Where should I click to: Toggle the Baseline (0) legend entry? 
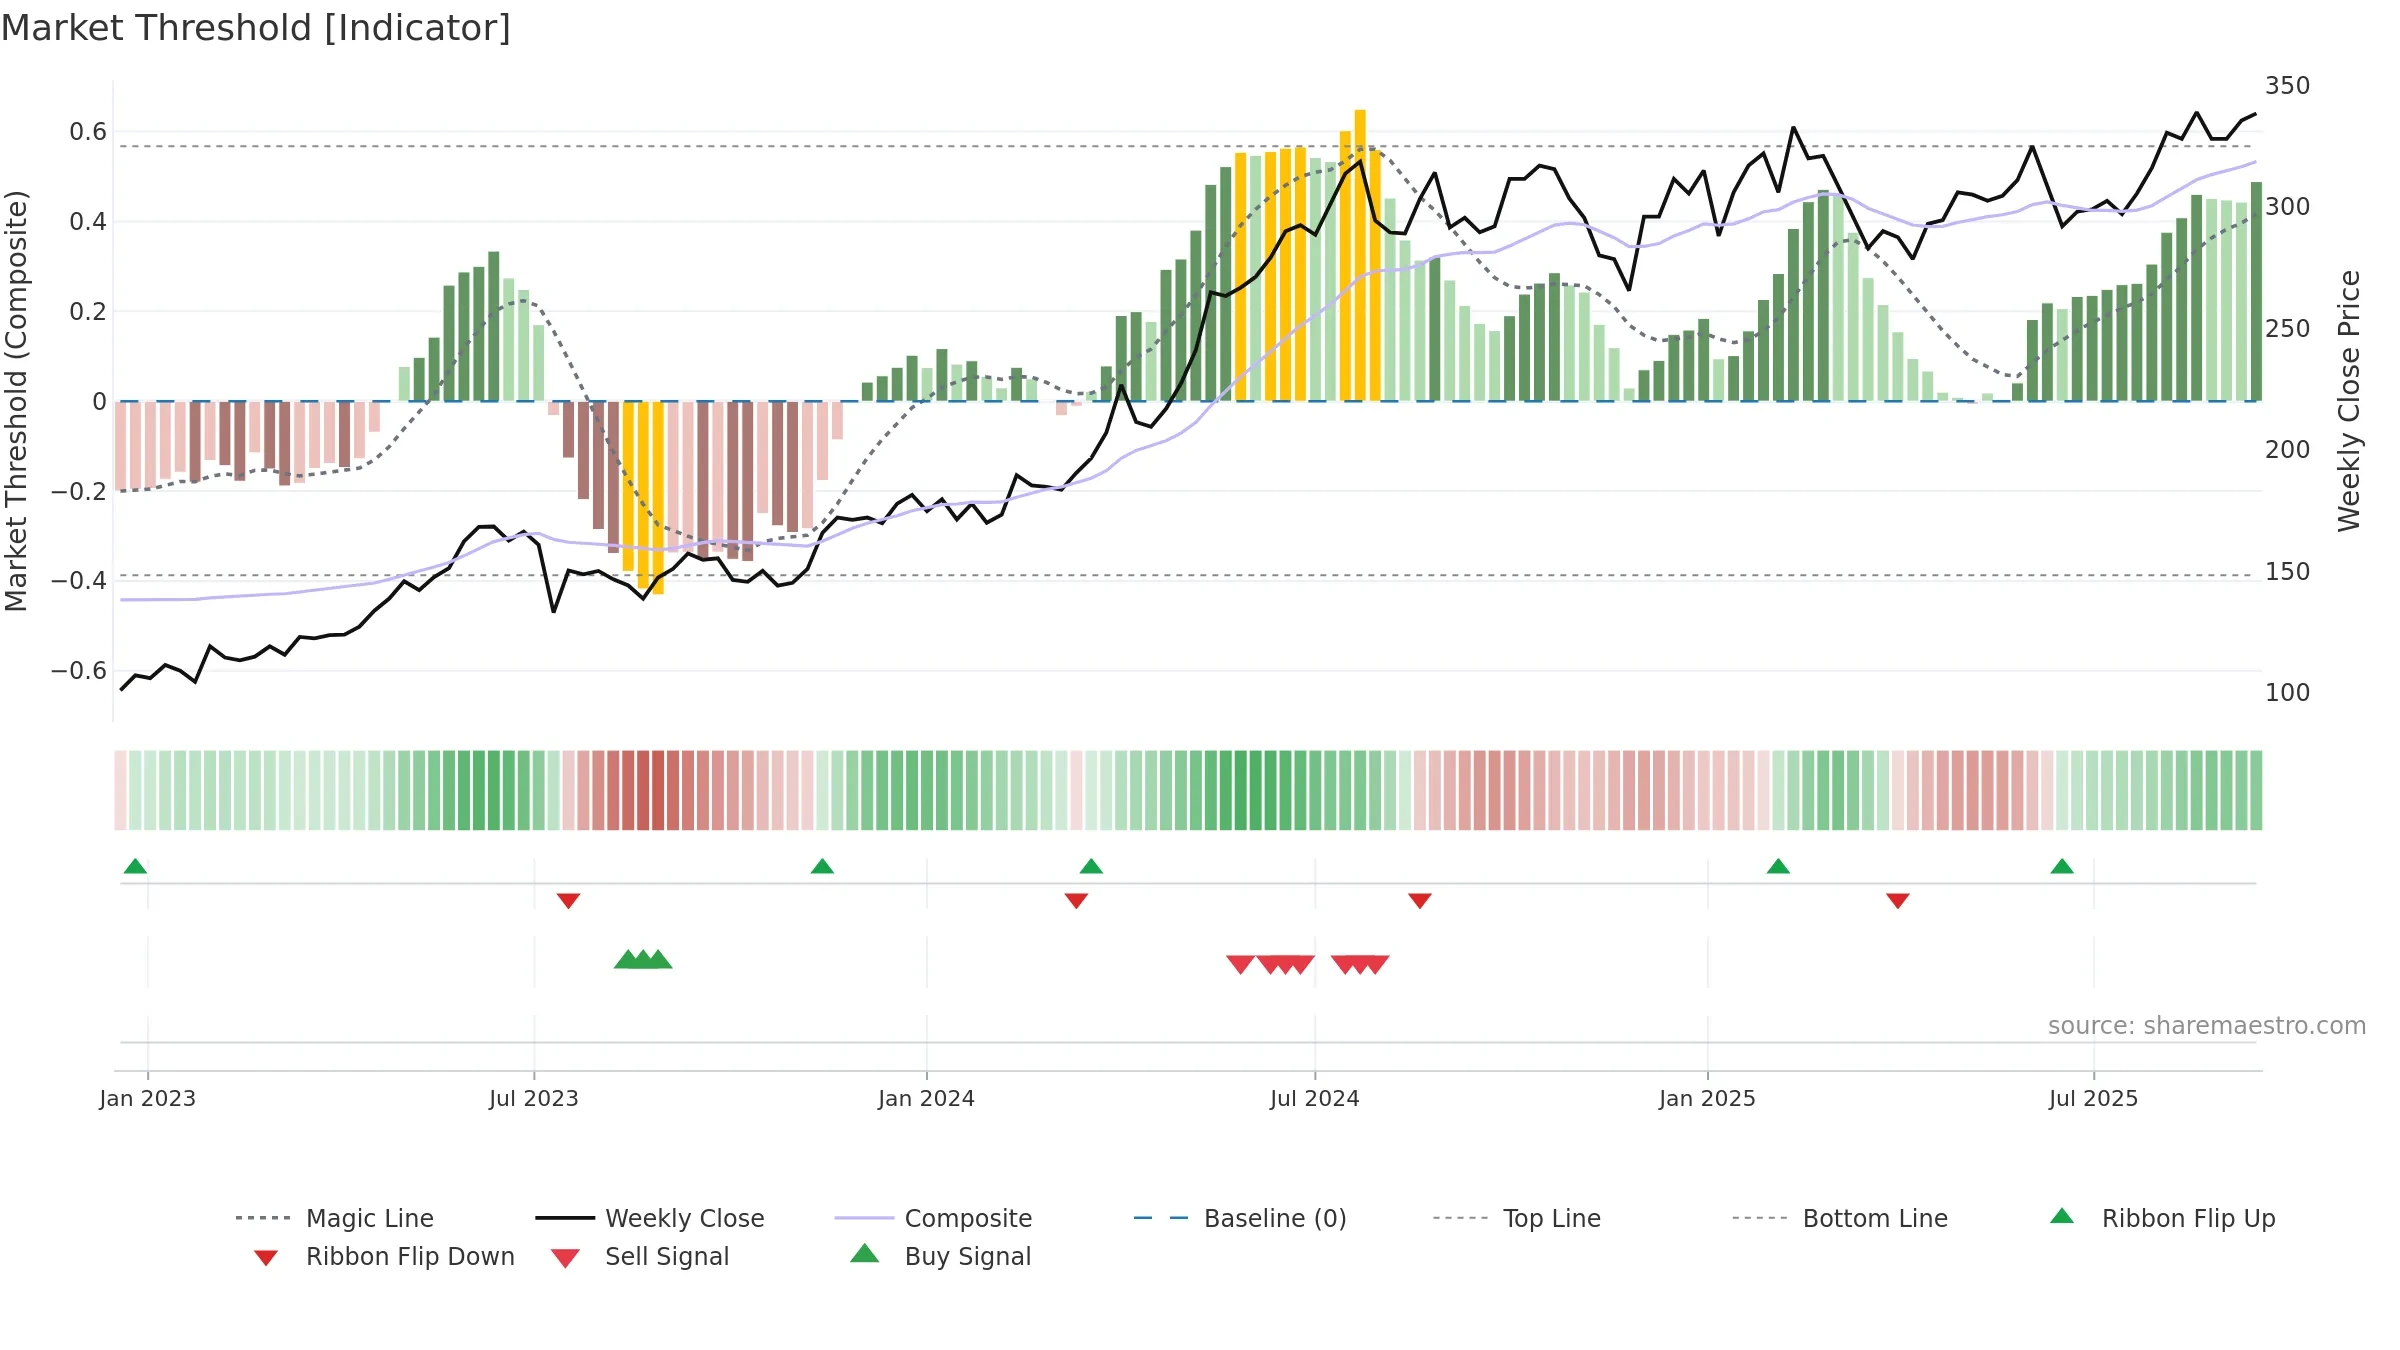point(1240,1218)
